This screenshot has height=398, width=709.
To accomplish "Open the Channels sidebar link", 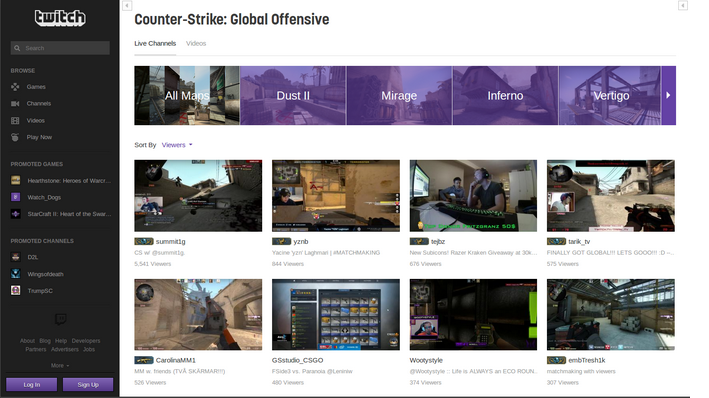I will point(39,104).
